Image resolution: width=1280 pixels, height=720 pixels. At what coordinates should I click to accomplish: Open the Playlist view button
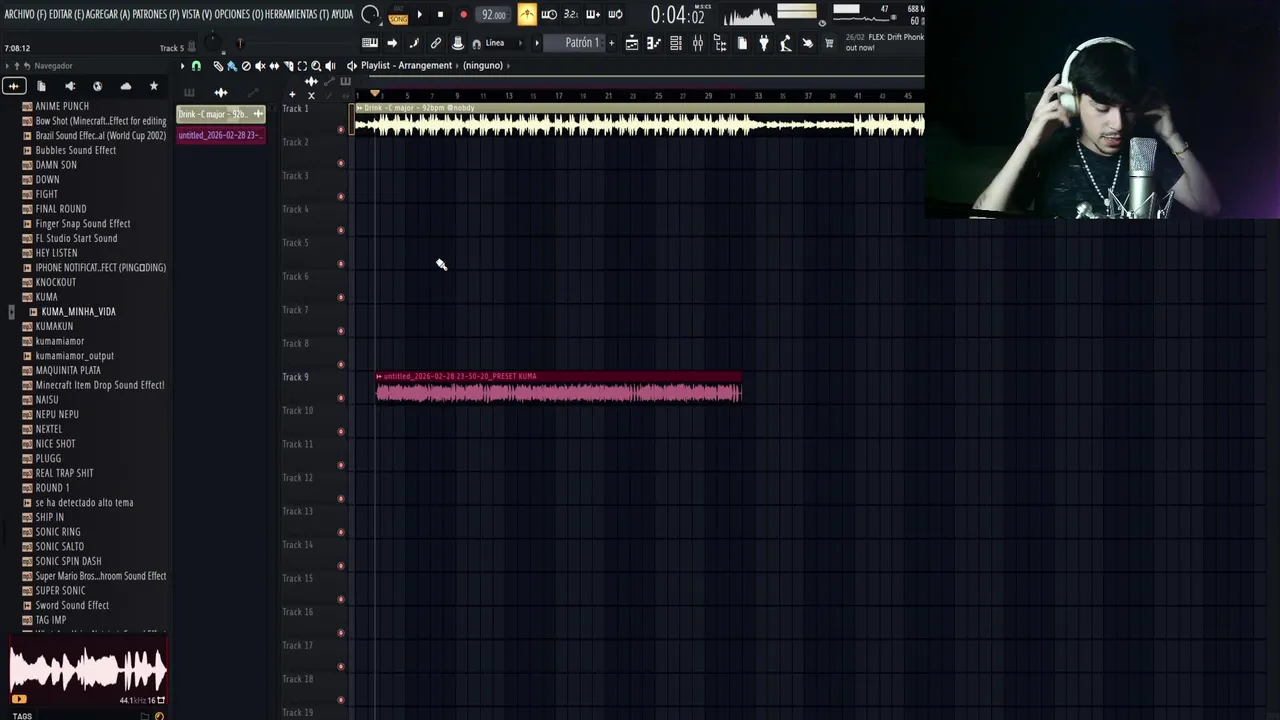coord(632,43)
